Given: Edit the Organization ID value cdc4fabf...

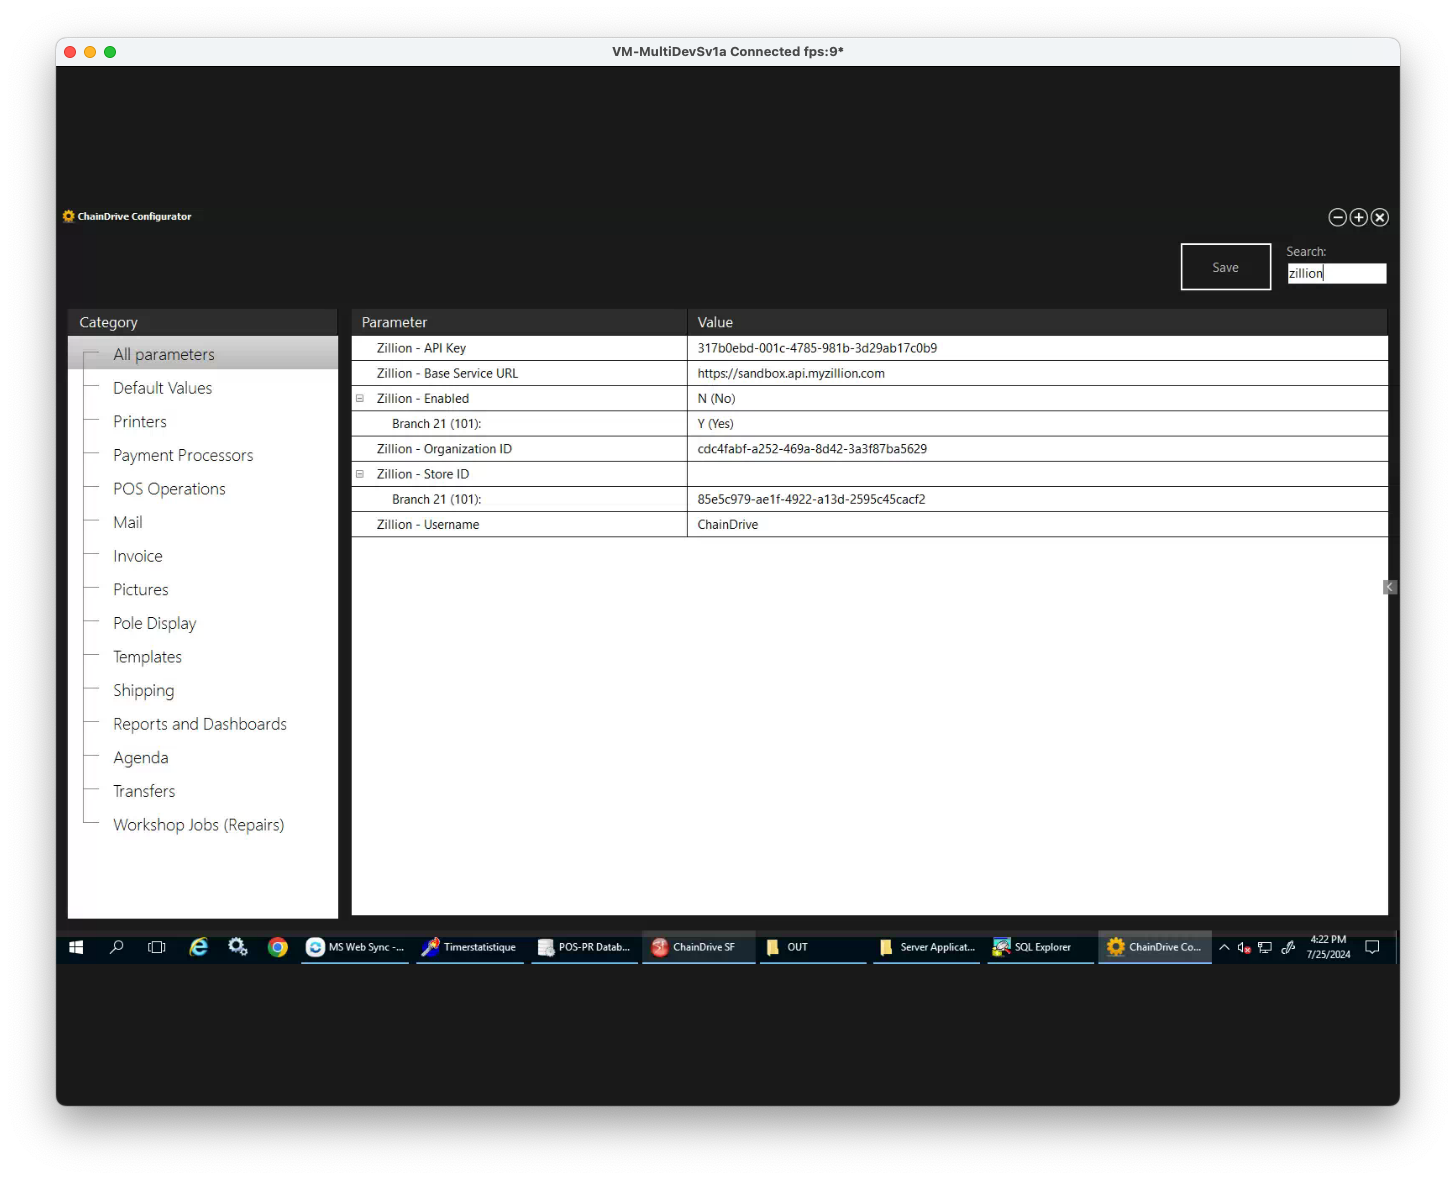Looking at the screenshot, I should (x=1038, y=449).
